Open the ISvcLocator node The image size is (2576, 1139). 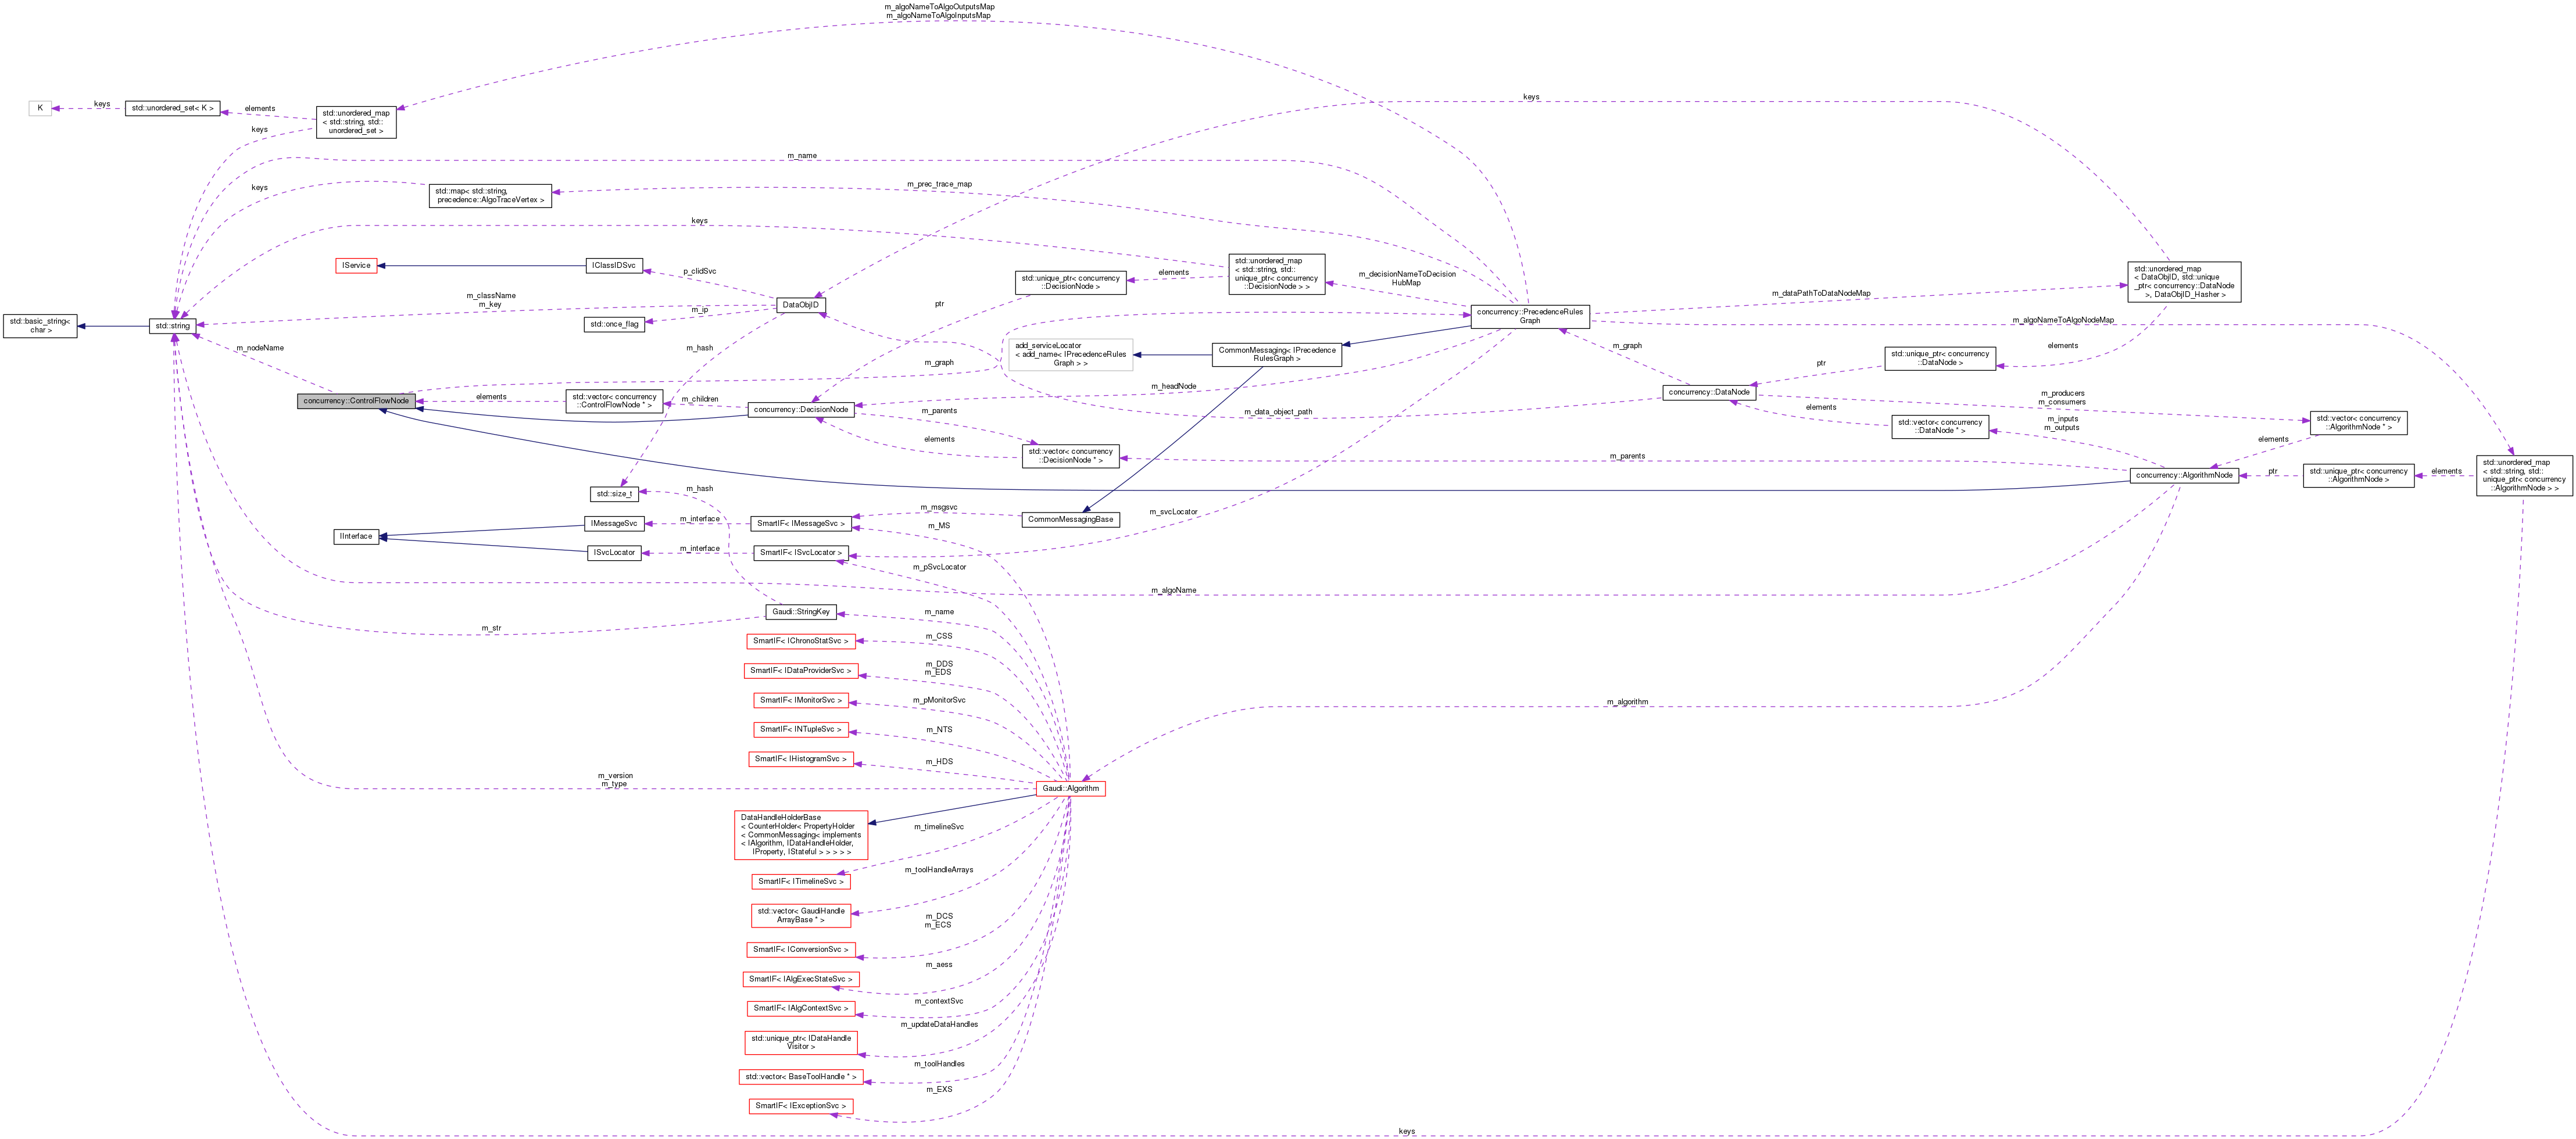pyautogui.click(x=613, y=552)
